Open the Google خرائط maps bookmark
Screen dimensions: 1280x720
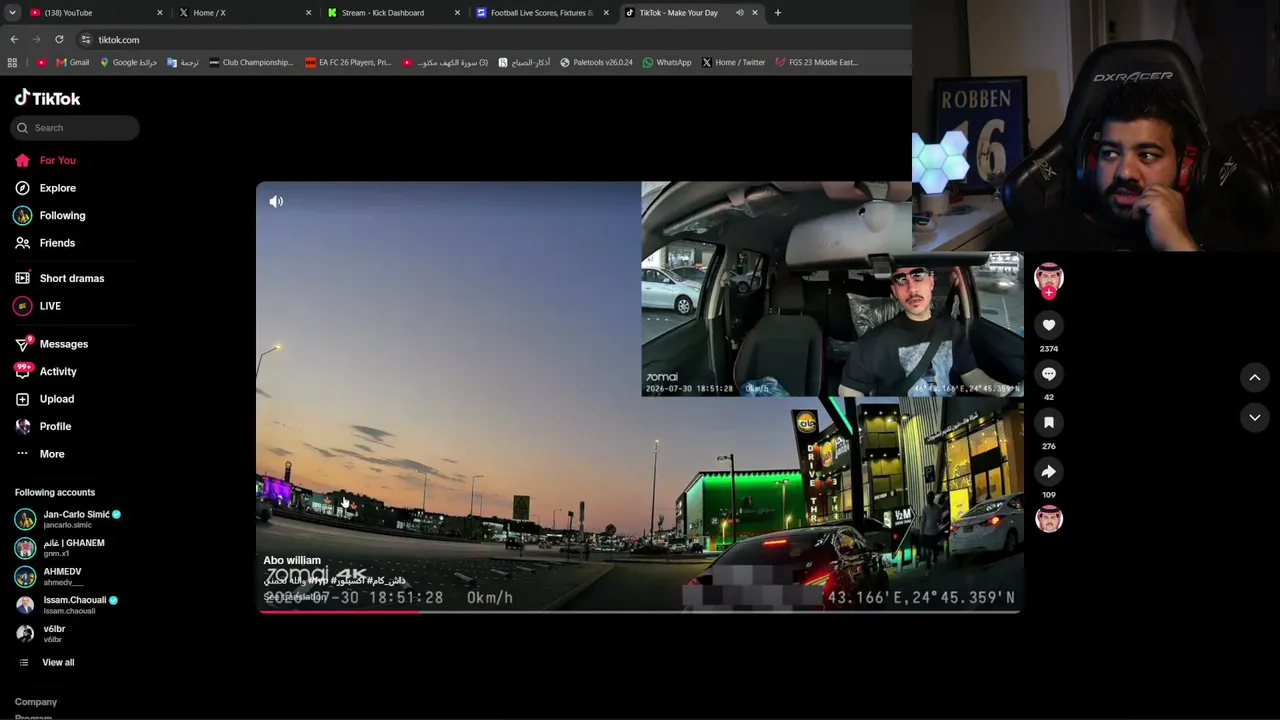(128, 62)
